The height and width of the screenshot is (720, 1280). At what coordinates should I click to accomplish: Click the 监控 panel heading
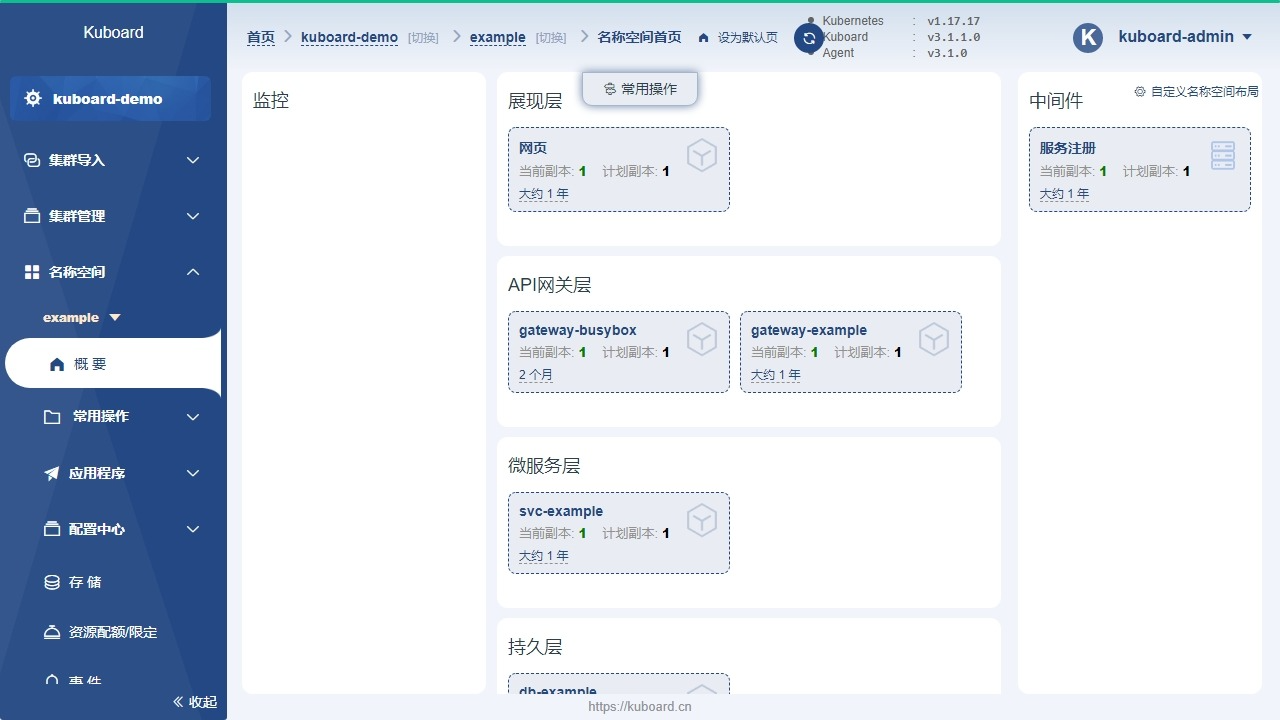271,100
